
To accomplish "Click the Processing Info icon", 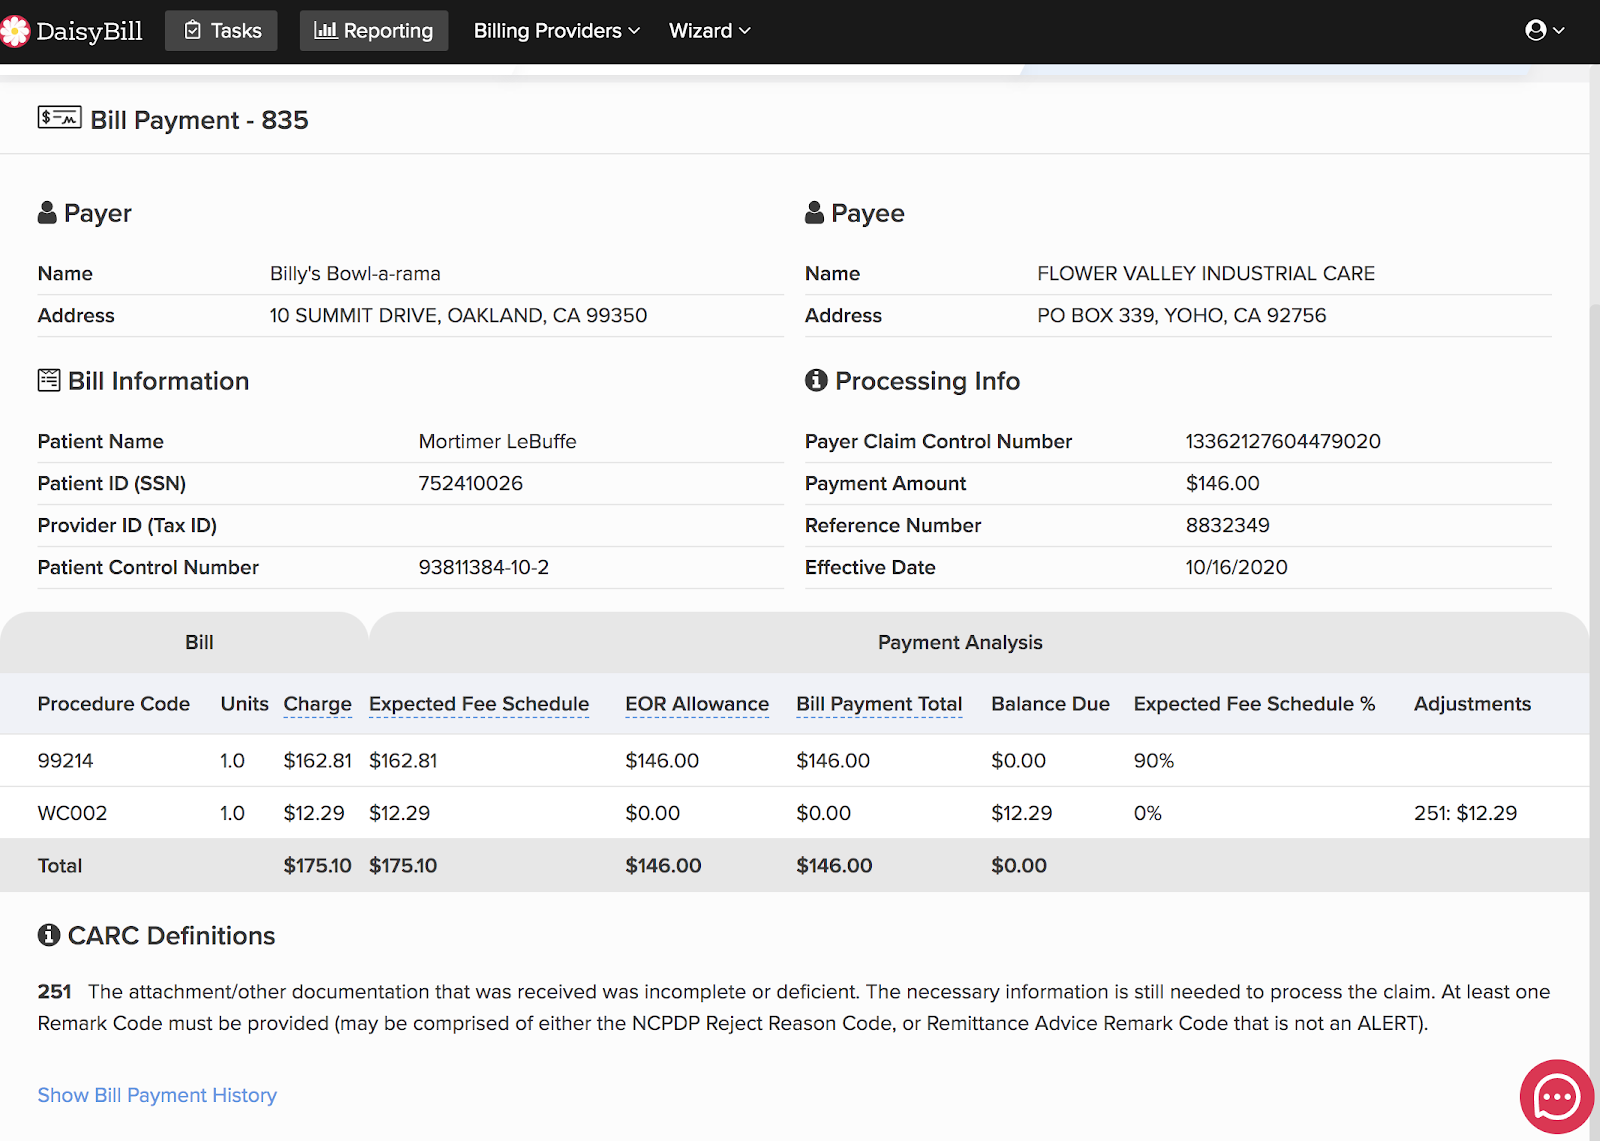I will pos(816,381).
